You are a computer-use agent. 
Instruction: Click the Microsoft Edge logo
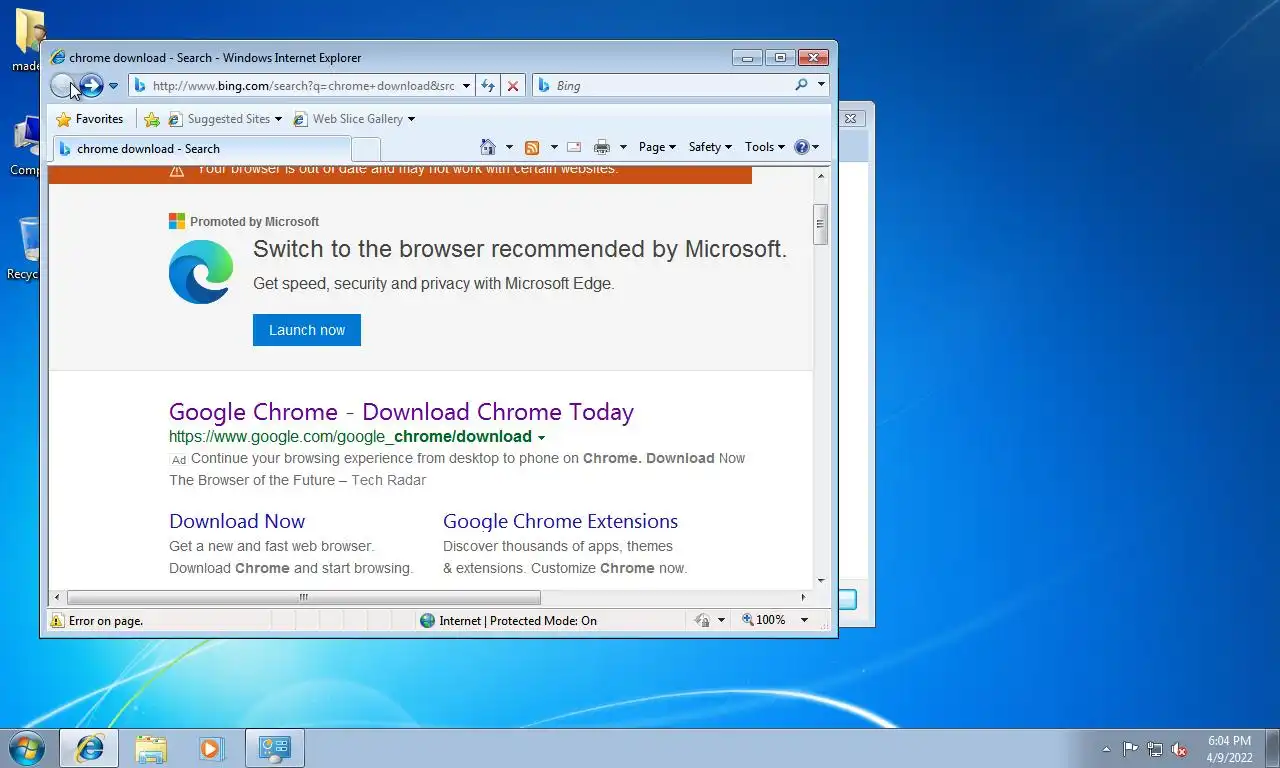(201, 272)
